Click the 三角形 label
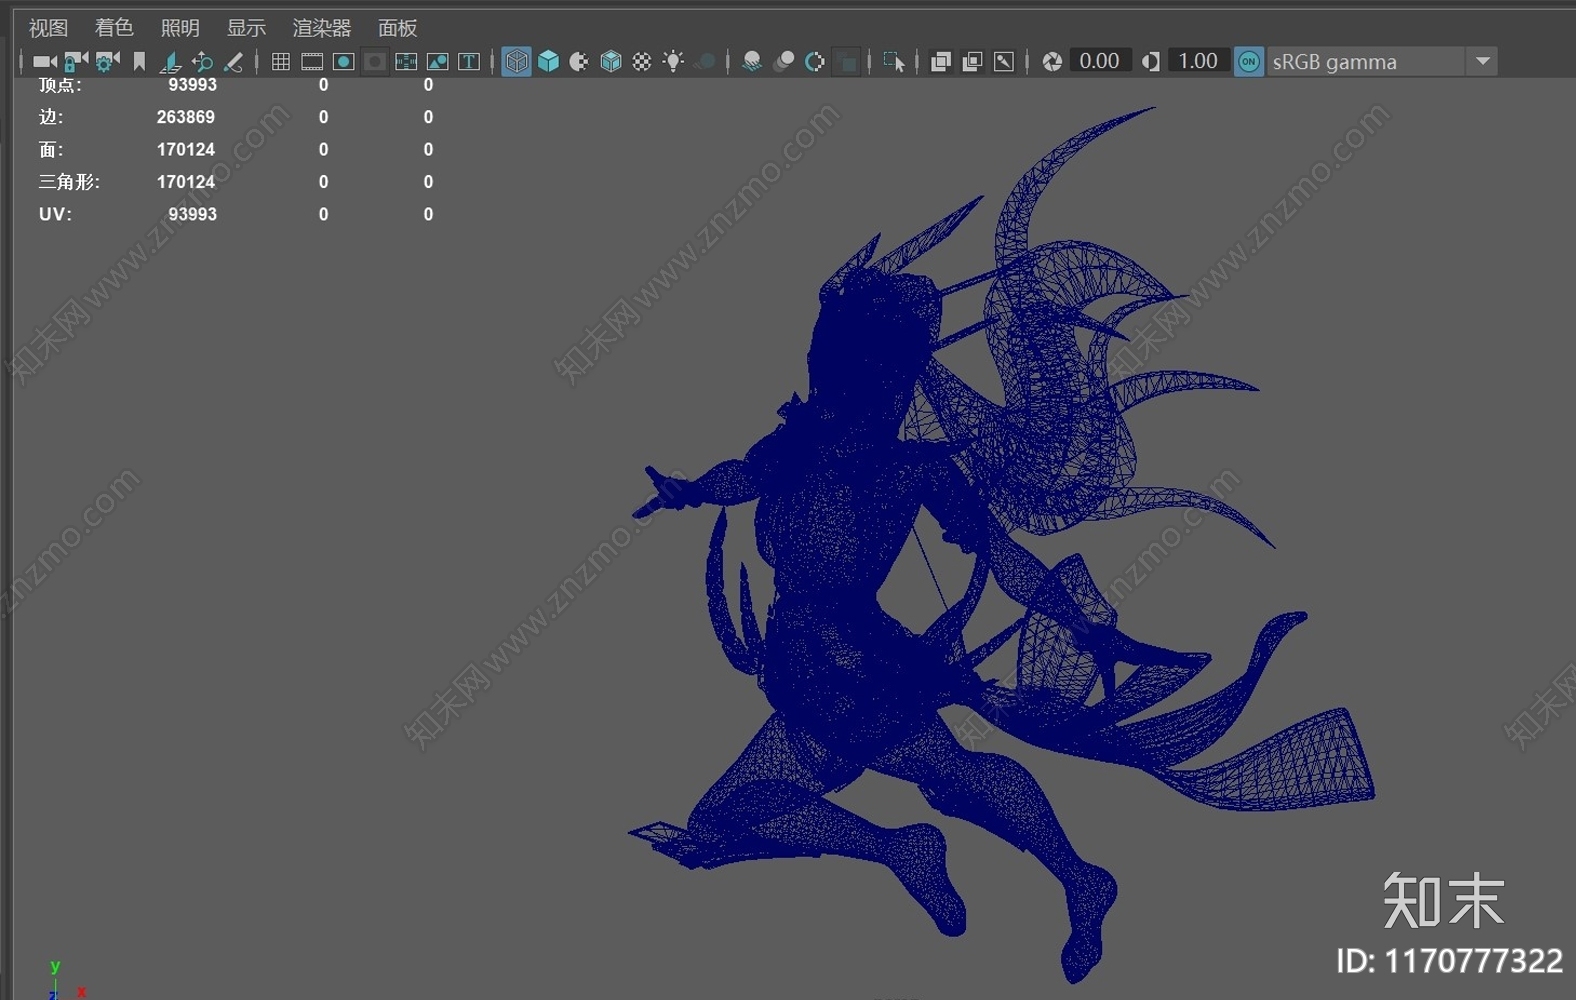The width and height of the screenshot is (1576, 1000). tap(69, 182)
